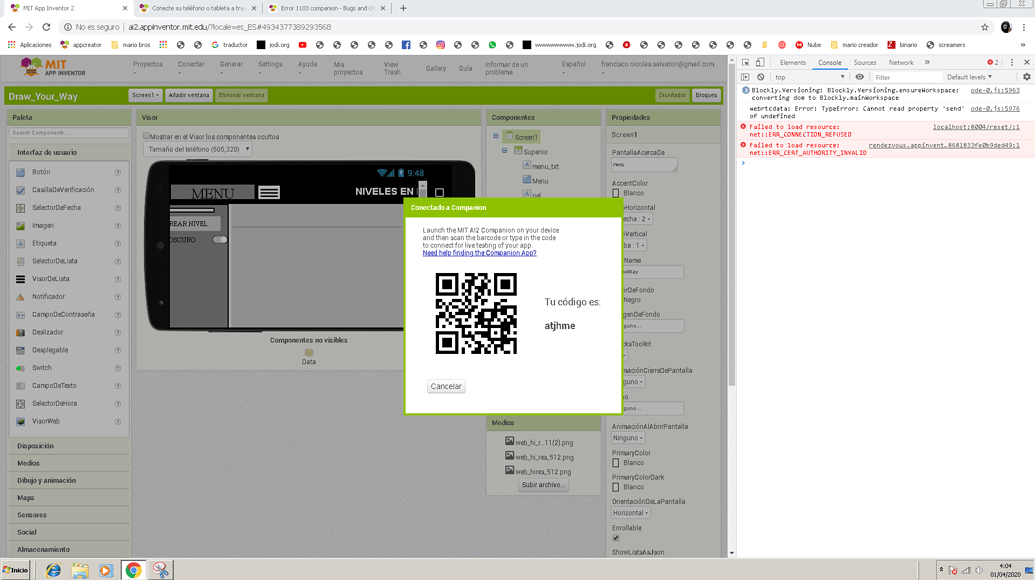Viewport: 1035px width, 580px height.
Task: Choose the VisorDeLista palette icon
Action: (x=20, y=279)
